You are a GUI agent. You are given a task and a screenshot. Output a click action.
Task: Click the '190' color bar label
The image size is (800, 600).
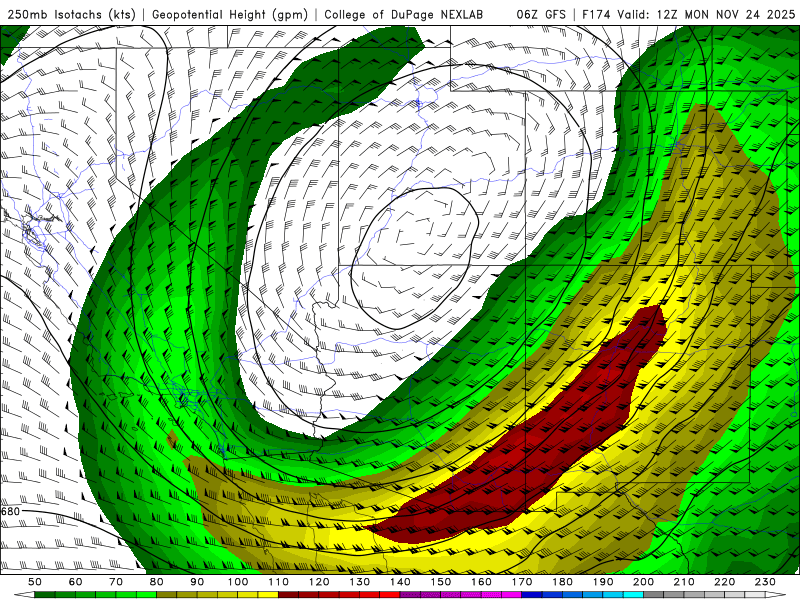coord(603,582)
